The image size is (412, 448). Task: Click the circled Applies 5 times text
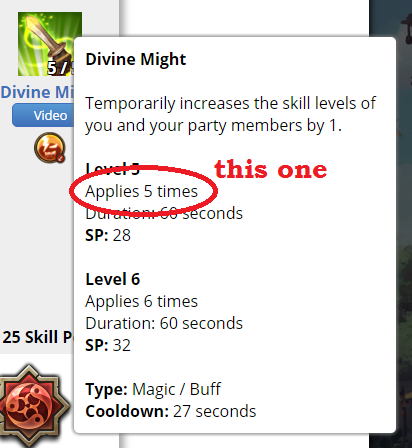point(141,191)
